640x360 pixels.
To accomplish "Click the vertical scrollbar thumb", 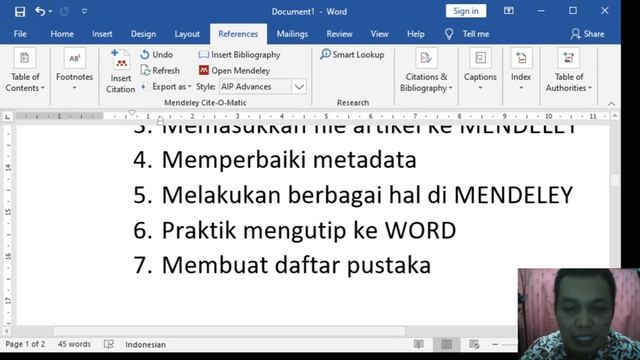I will (x=615, y=180).
